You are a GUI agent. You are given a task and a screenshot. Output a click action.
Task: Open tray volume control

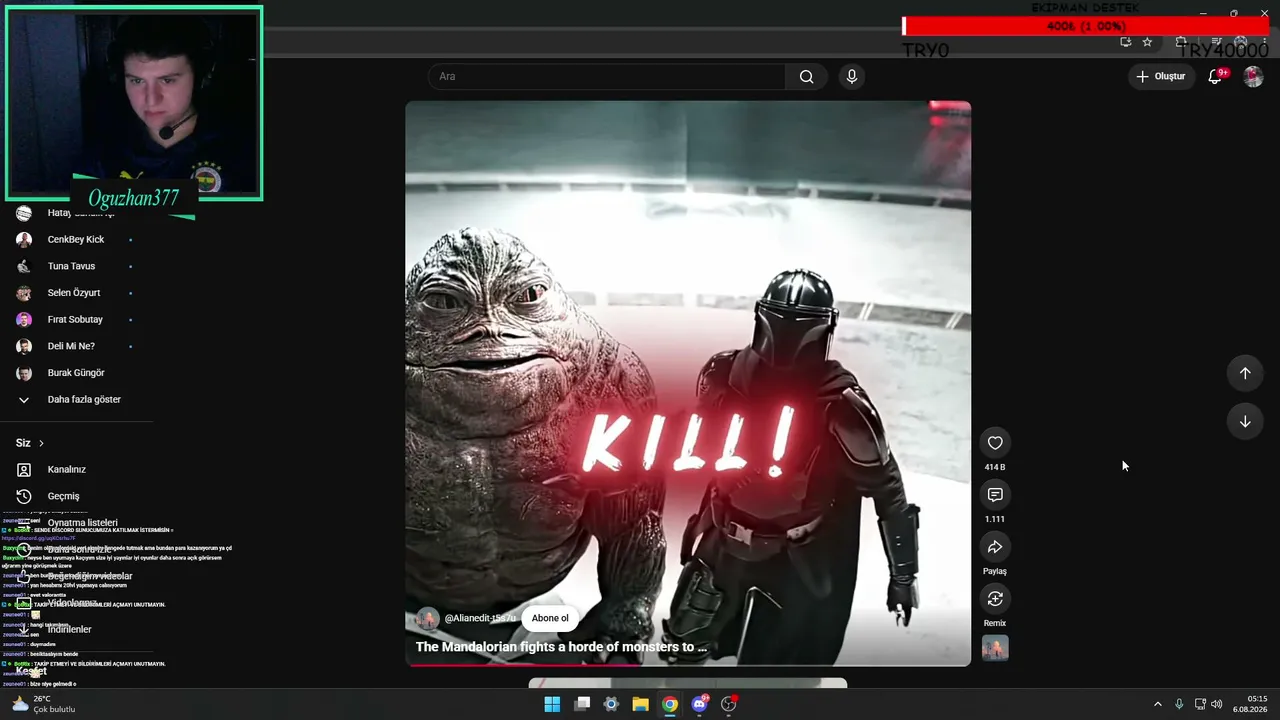tap(1217, 704)
